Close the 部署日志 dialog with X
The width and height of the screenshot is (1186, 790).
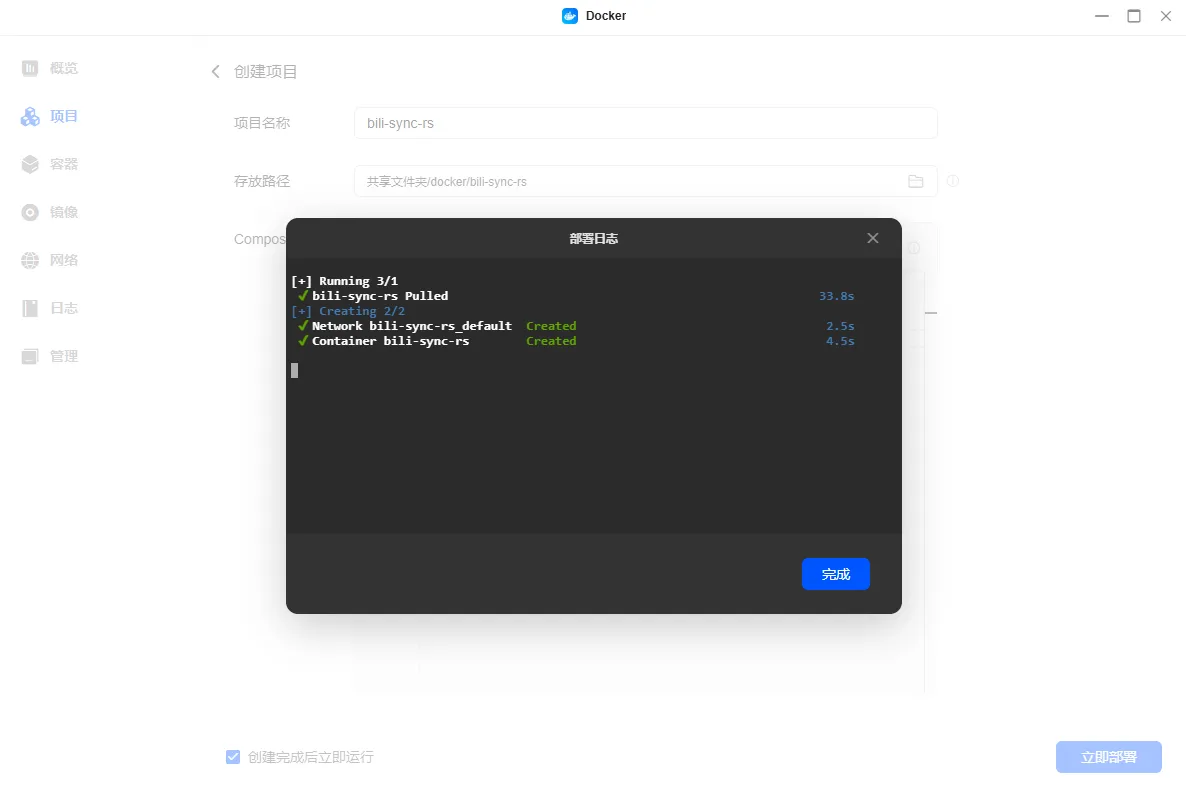coord(872,238)
